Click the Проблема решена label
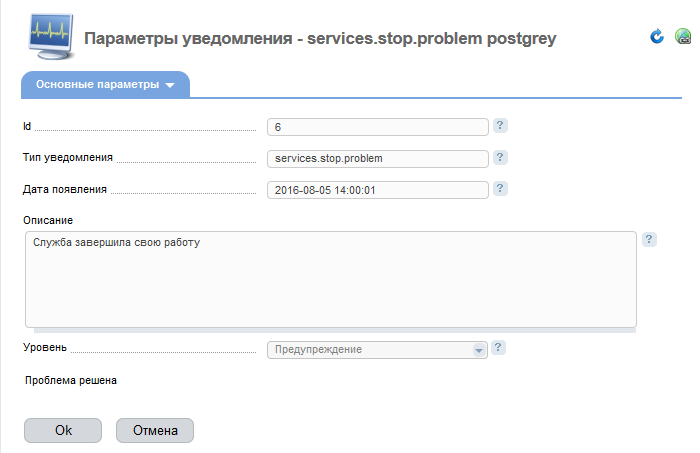 tap(71, 380)
